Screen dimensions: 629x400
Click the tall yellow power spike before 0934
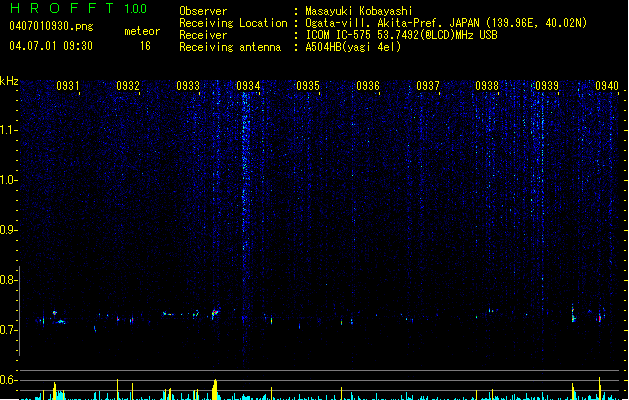coord(215,389)
